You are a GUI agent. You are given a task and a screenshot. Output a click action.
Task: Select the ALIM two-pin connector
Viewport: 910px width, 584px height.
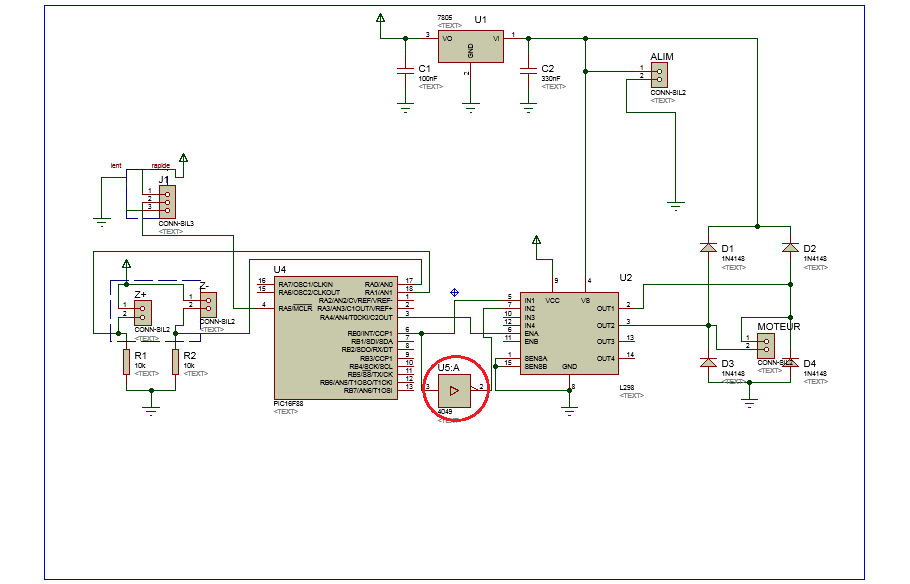click(659, 75)
